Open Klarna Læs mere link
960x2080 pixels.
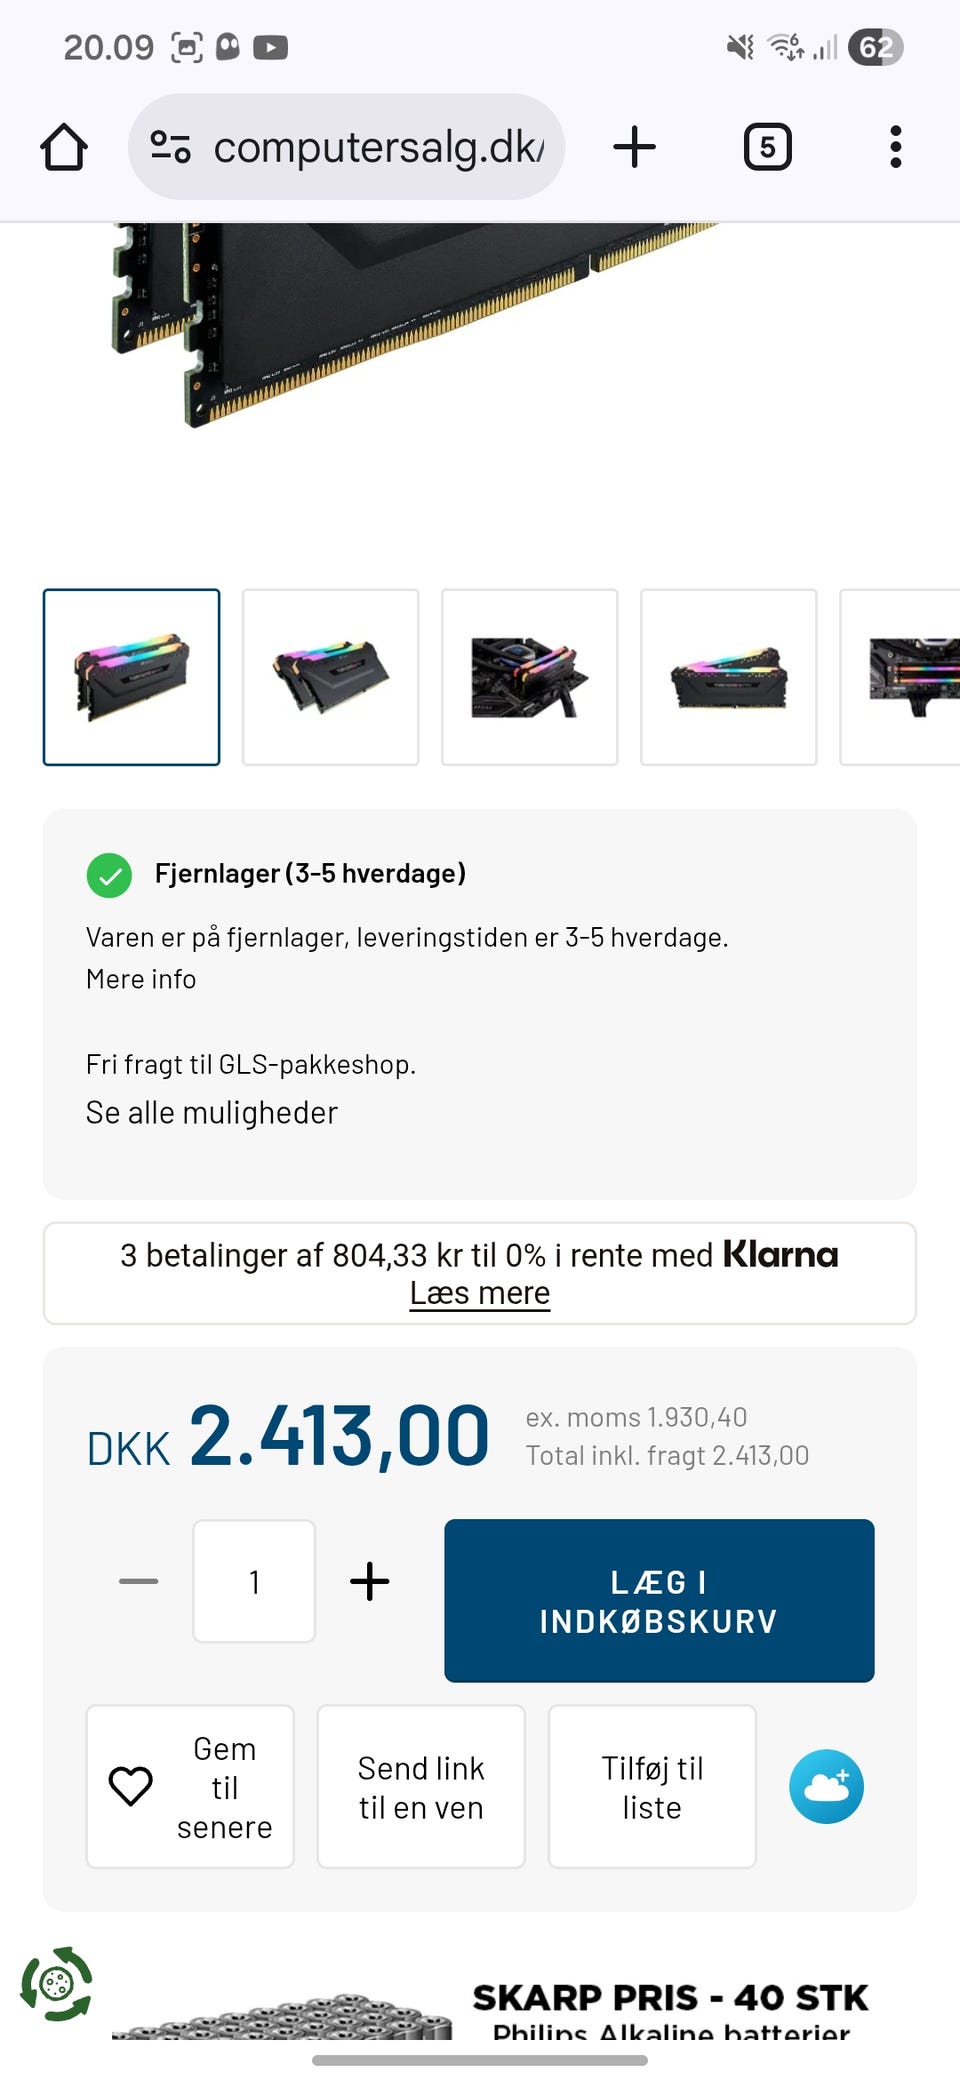coord(480,1293)
